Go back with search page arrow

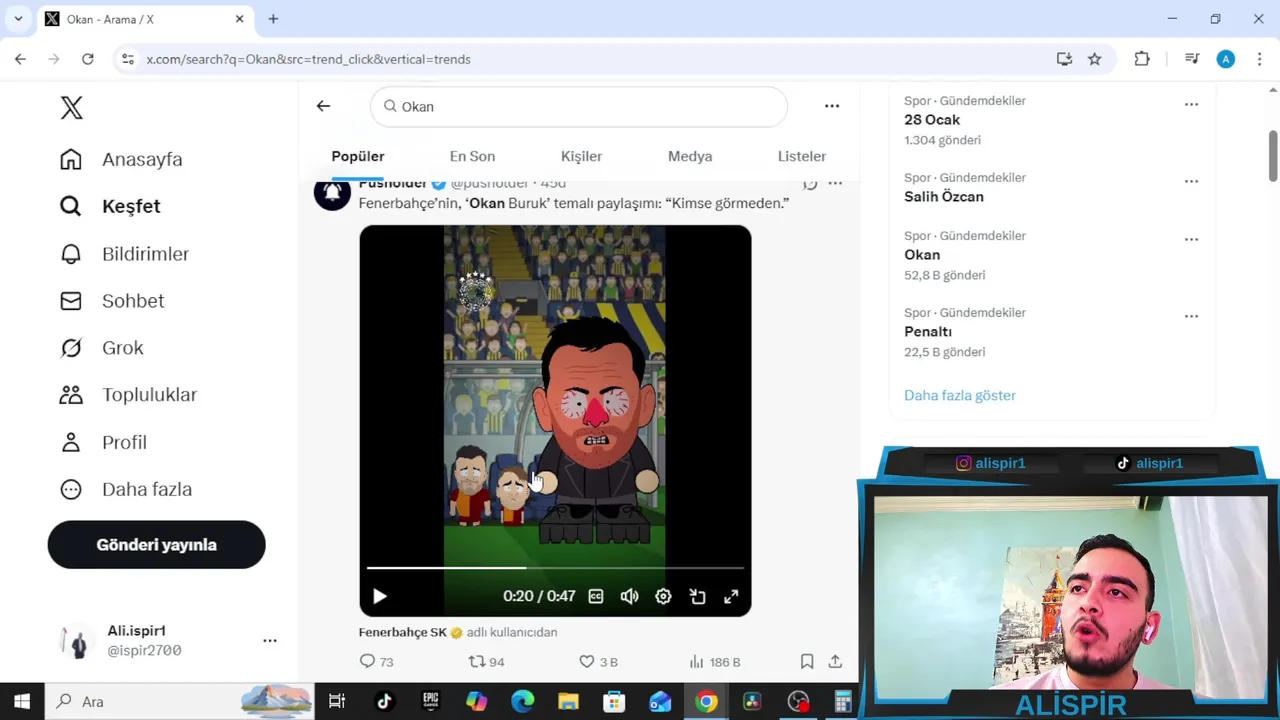point(323,106)
